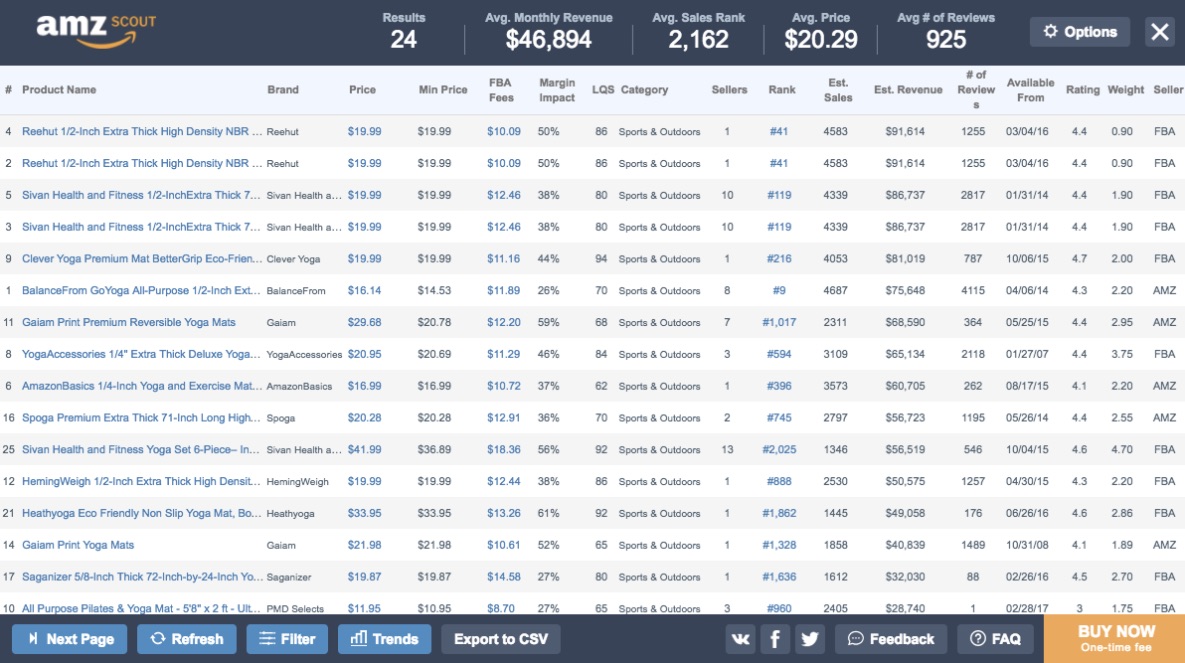Sort by the Category column header
This screenshot has width=1185, height=663.
point(645,89)
